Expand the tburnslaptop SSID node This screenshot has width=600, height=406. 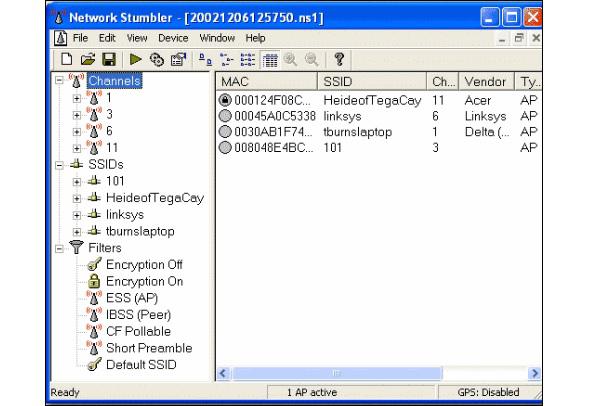[77, 232]
